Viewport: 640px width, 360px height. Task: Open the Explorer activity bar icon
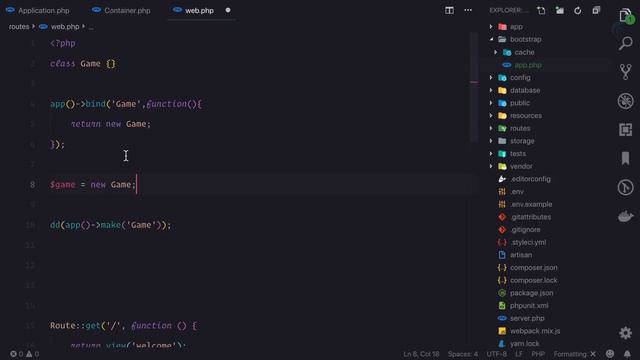point(626,16)
